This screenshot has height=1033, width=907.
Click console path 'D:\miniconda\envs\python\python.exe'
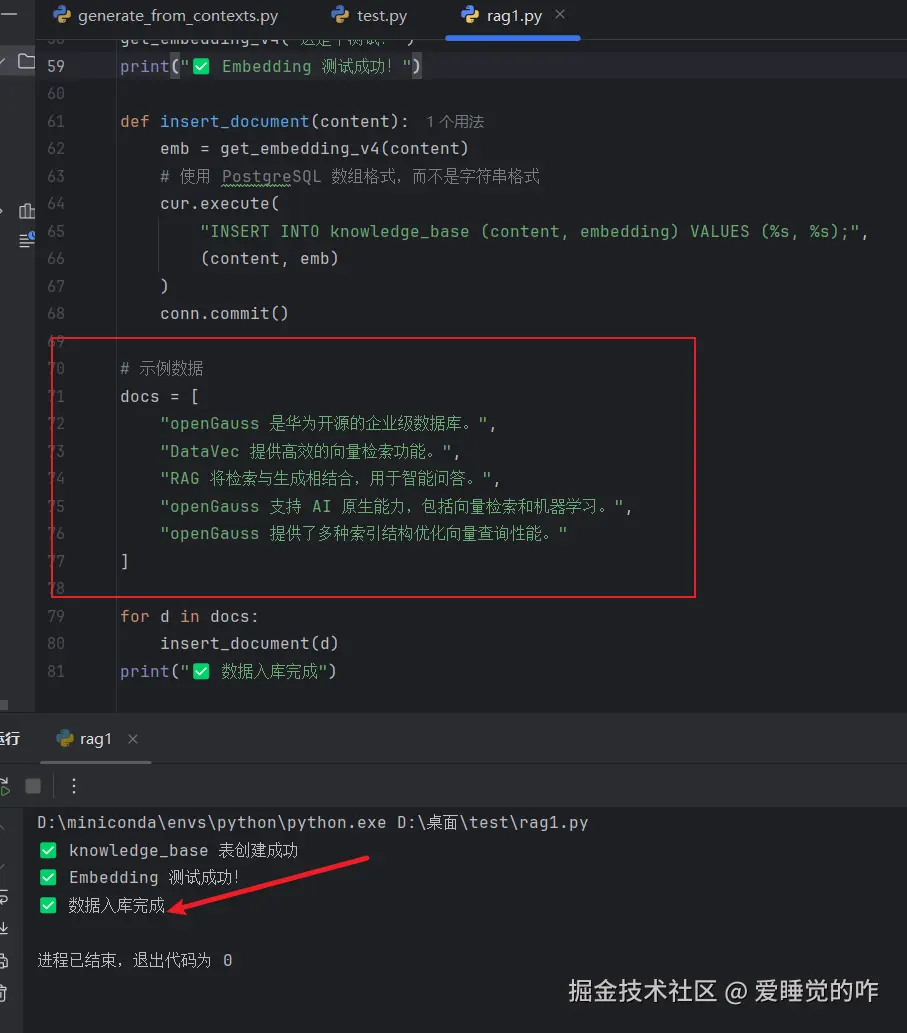tap(211, 823)
